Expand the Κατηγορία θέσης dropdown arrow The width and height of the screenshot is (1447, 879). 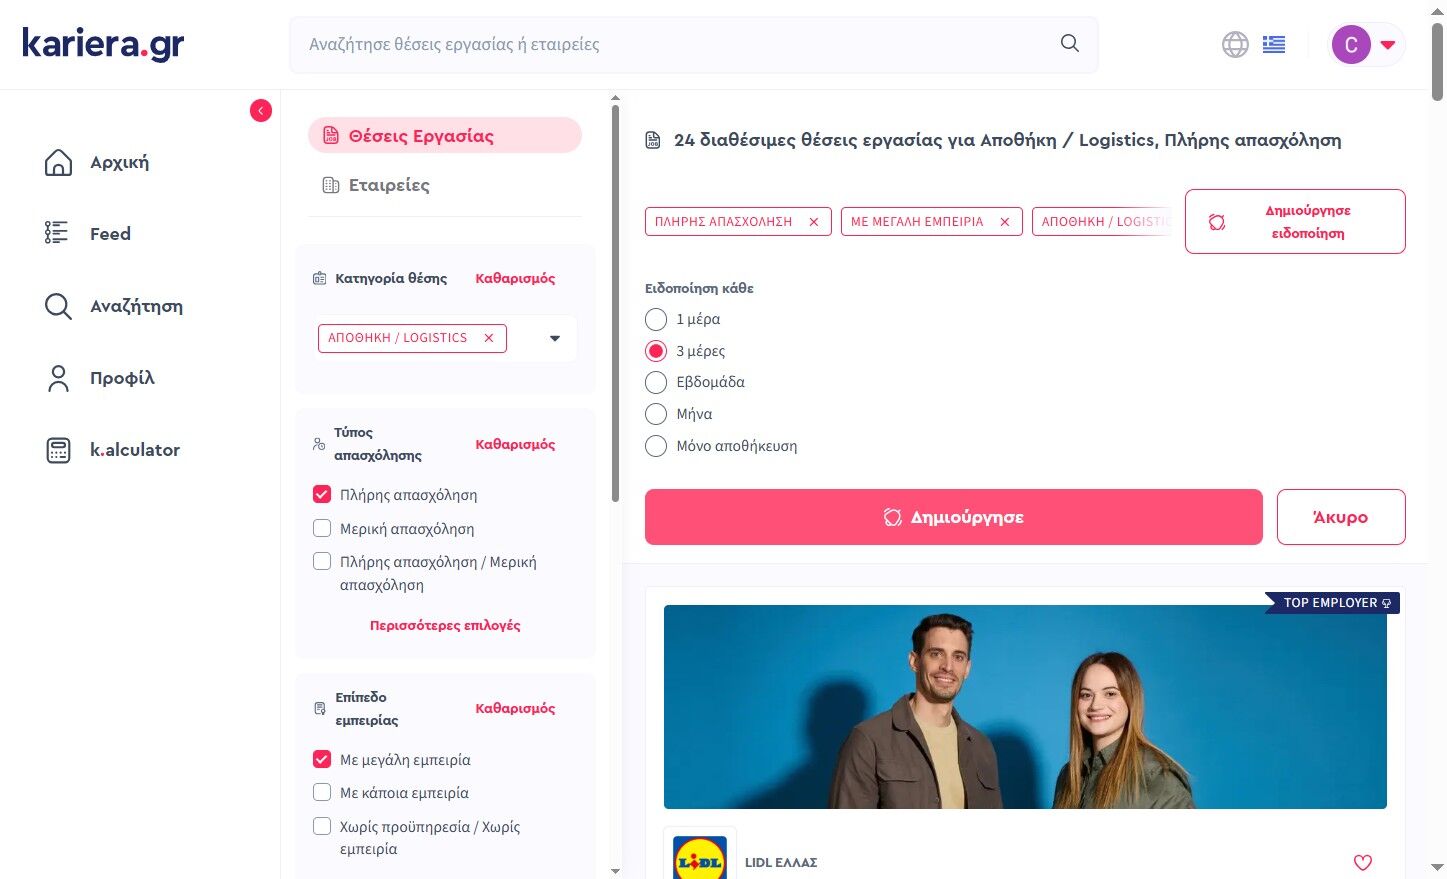point(555,338)
